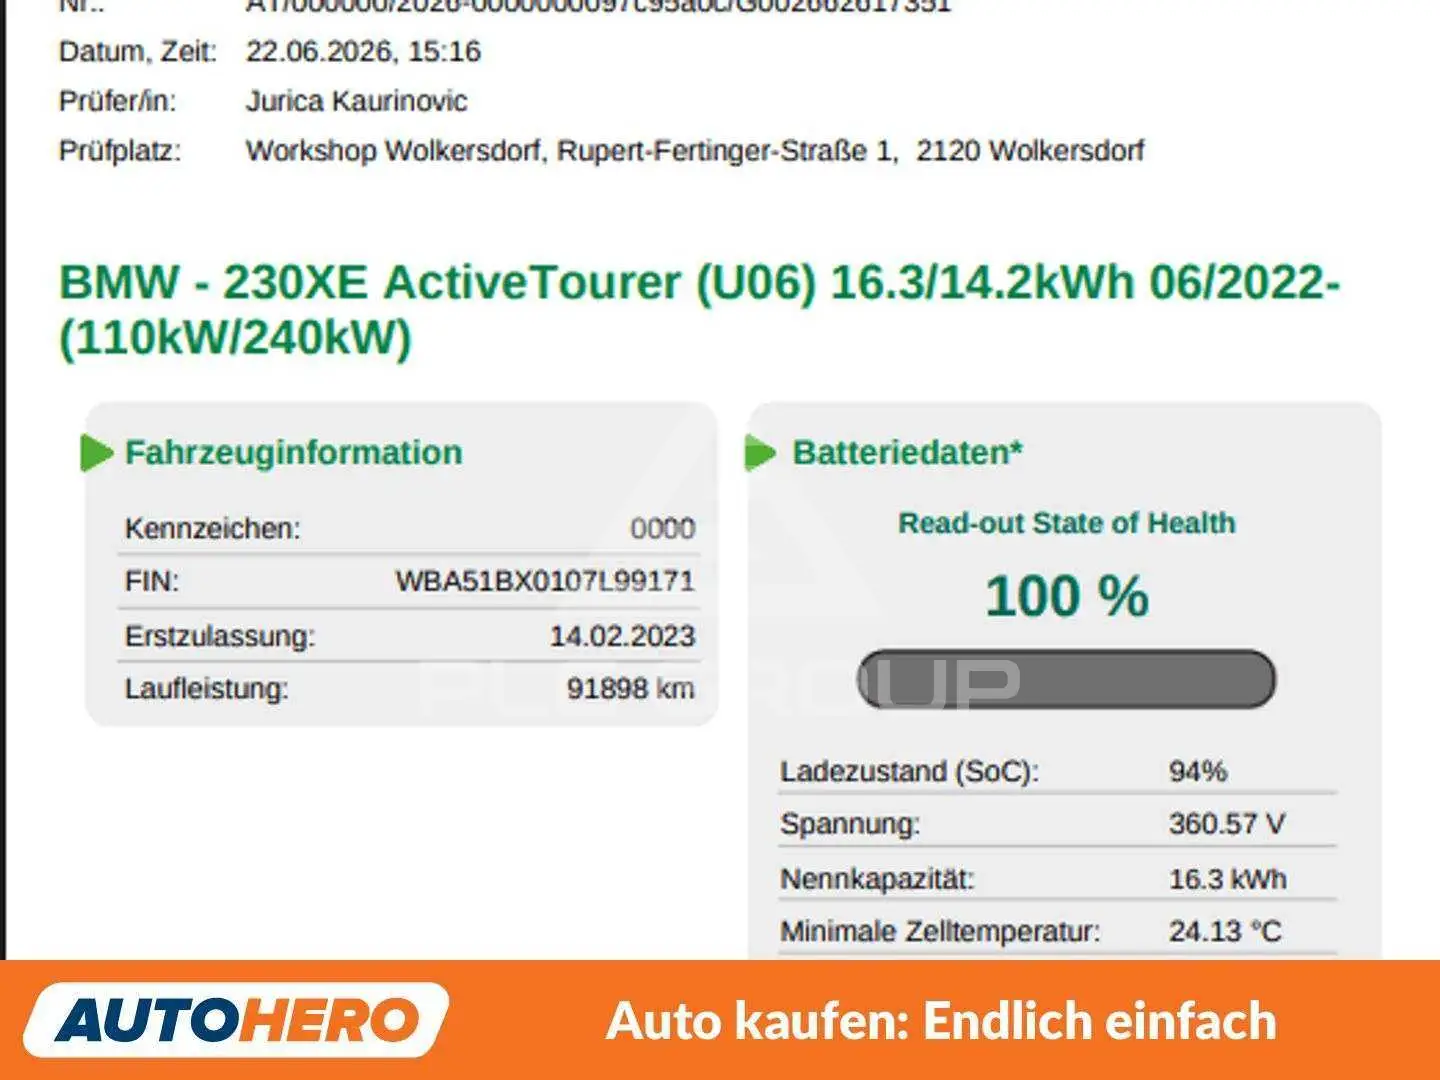Click the "Spannung:" label
The image size is (1440, 1080).
850,824
